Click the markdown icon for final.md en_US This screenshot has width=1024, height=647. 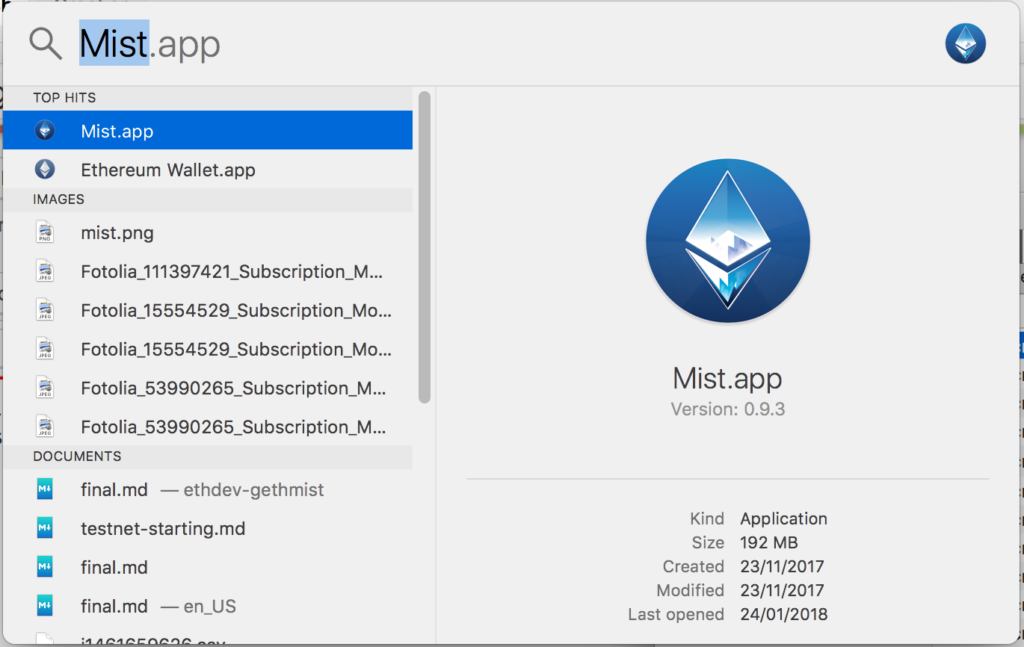click(x=45, y=607)
